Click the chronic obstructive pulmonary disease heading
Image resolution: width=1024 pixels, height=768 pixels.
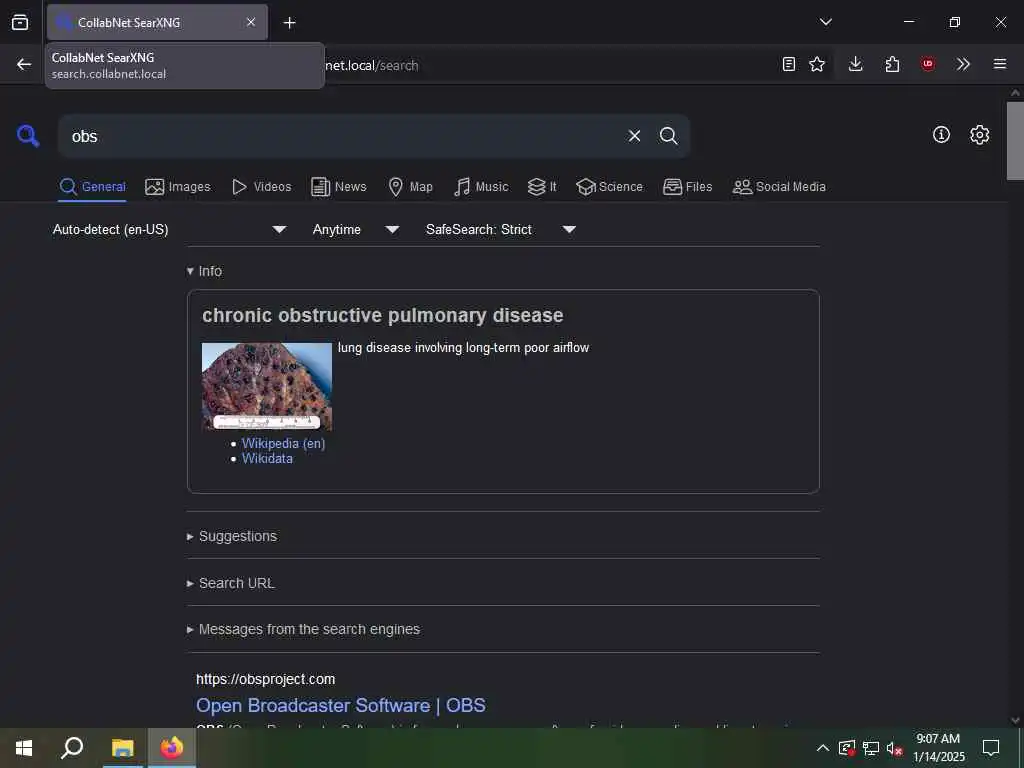[383, 315]
